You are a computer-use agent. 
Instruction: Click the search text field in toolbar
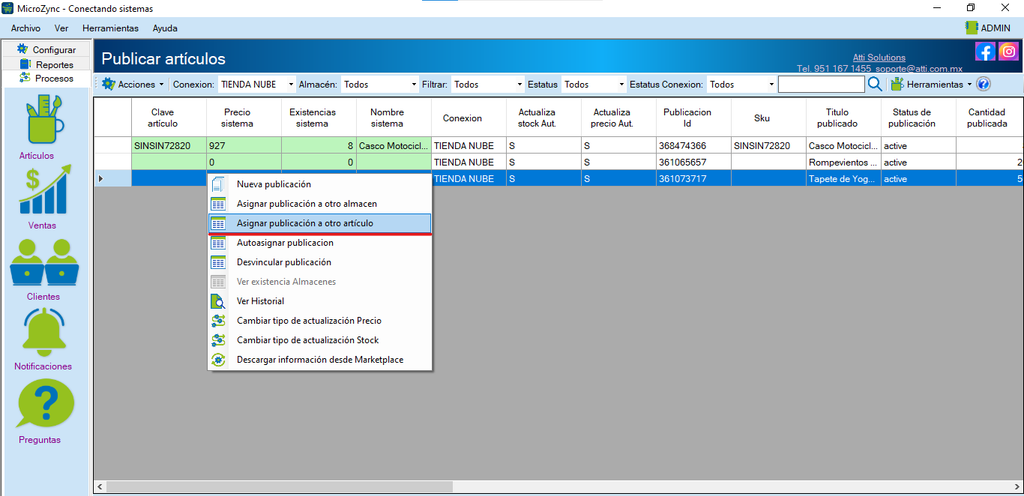[x=821, y=84]
